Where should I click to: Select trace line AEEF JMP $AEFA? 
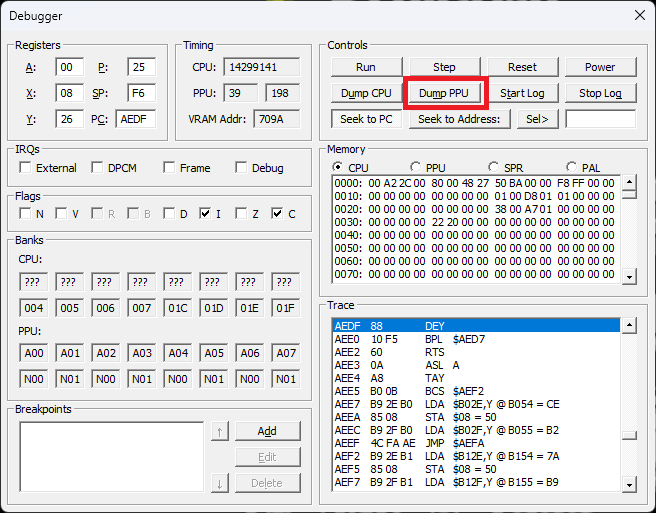click(x=476, y=443)
